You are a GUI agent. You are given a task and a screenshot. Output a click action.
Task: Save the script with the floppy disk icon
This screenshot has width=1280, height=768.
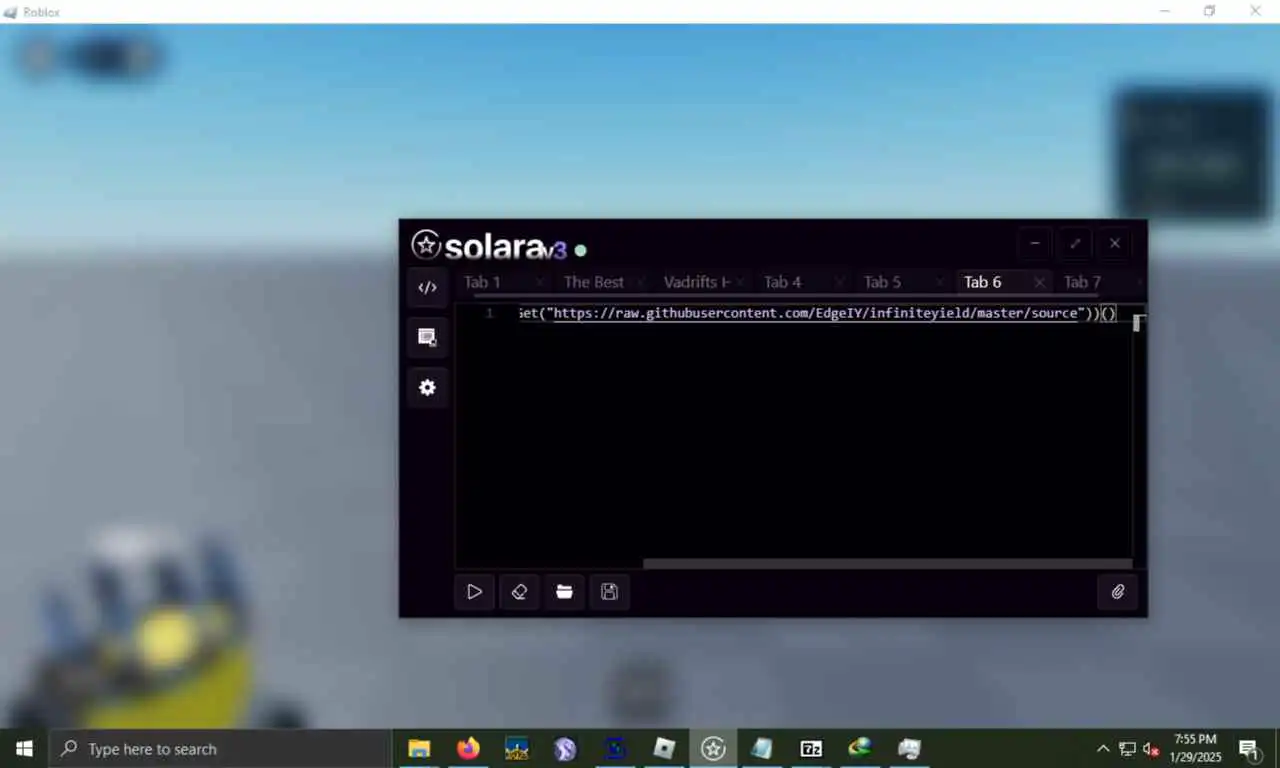tap(609, 592)
